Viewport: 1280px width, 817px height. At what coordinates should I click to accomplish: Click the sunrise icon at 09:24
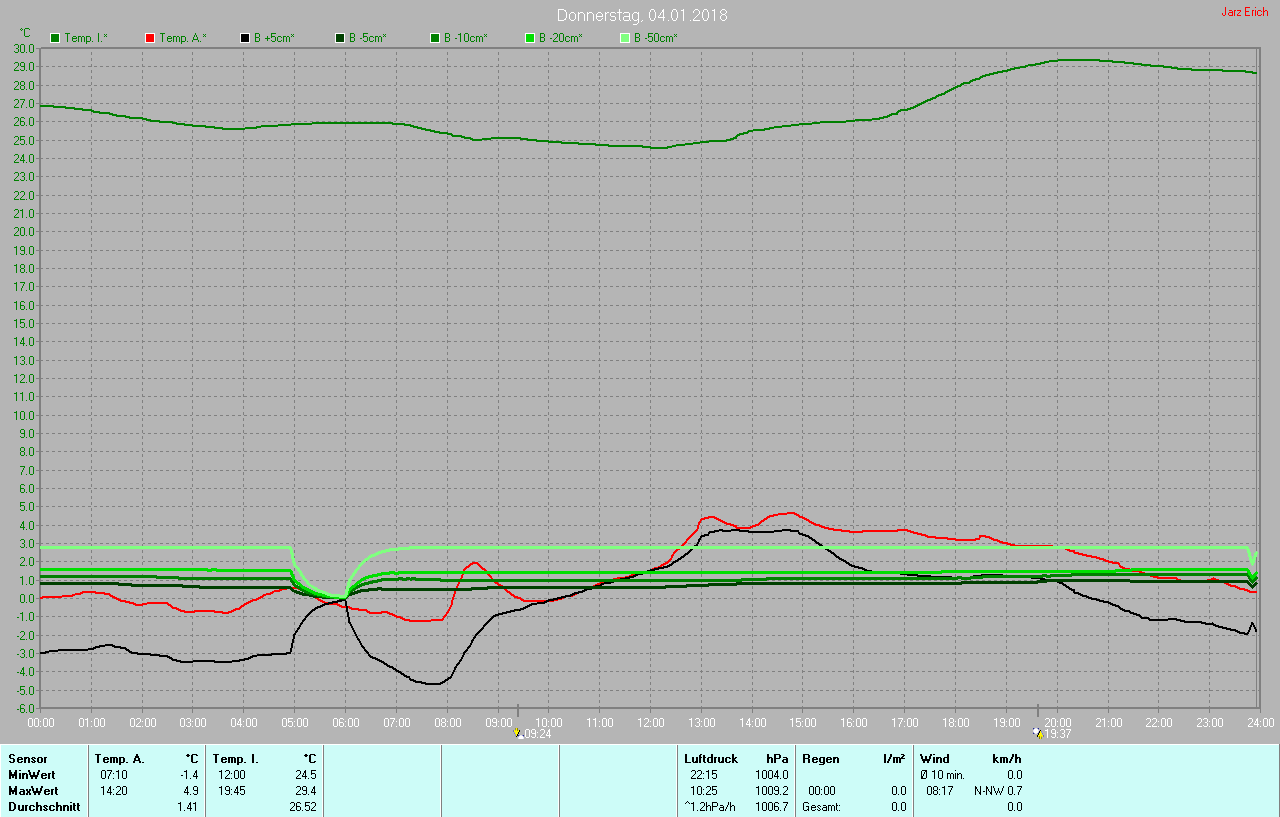(517, 733)
